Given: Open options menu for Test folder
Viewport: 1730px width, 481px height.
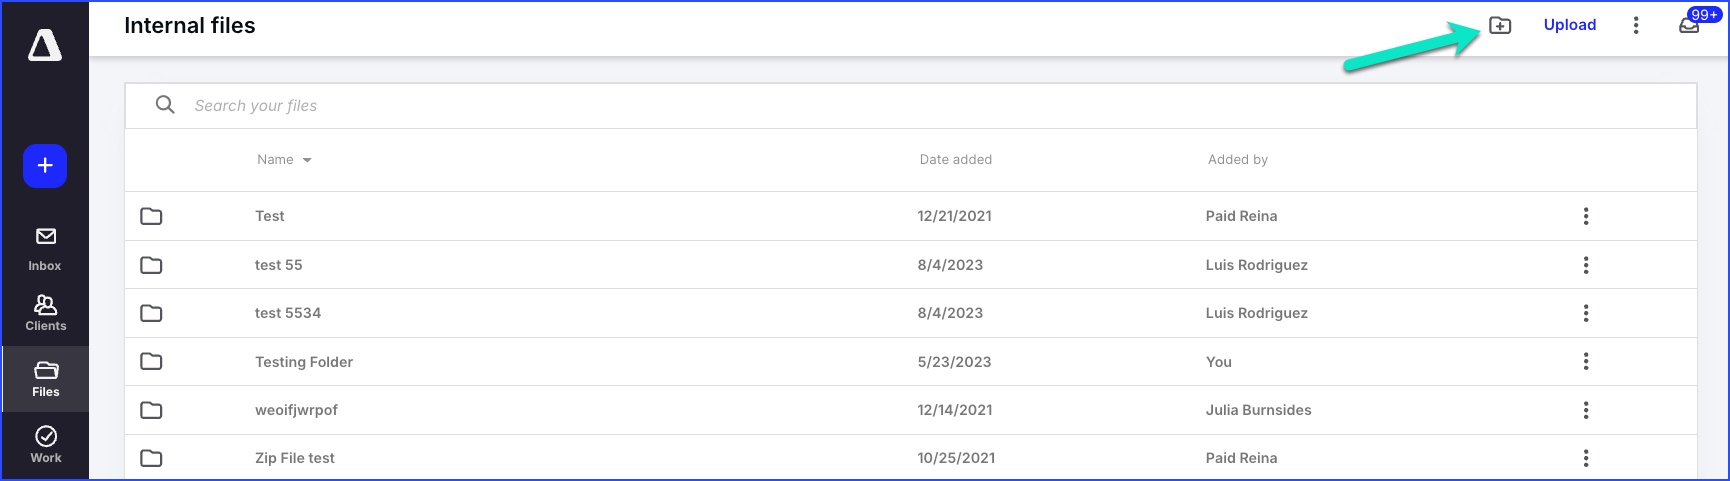Looking at the screenshot, I should click(1586, 216).
